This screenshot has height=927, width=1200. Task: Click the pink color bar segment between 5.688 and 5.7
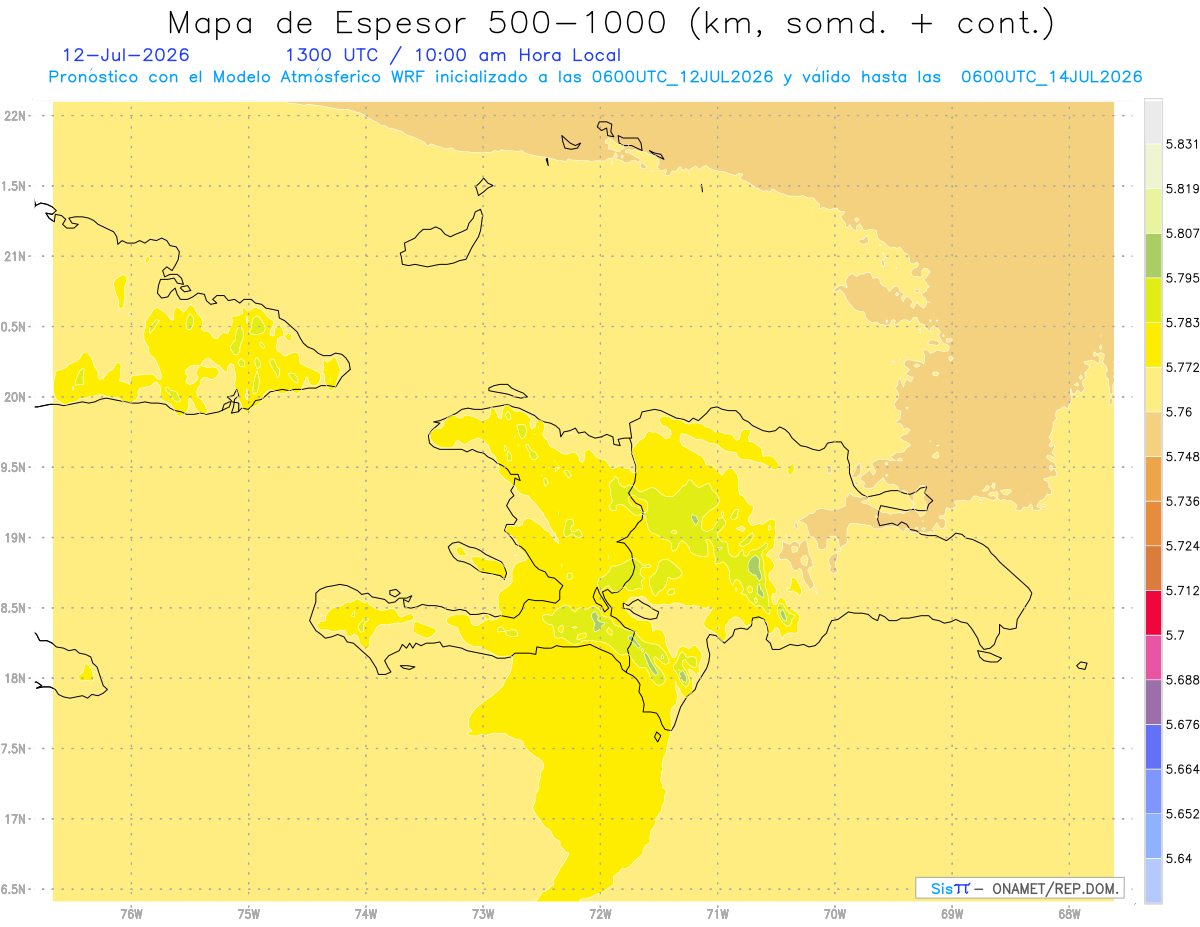pyautogui.click(x=1153, y=657)
